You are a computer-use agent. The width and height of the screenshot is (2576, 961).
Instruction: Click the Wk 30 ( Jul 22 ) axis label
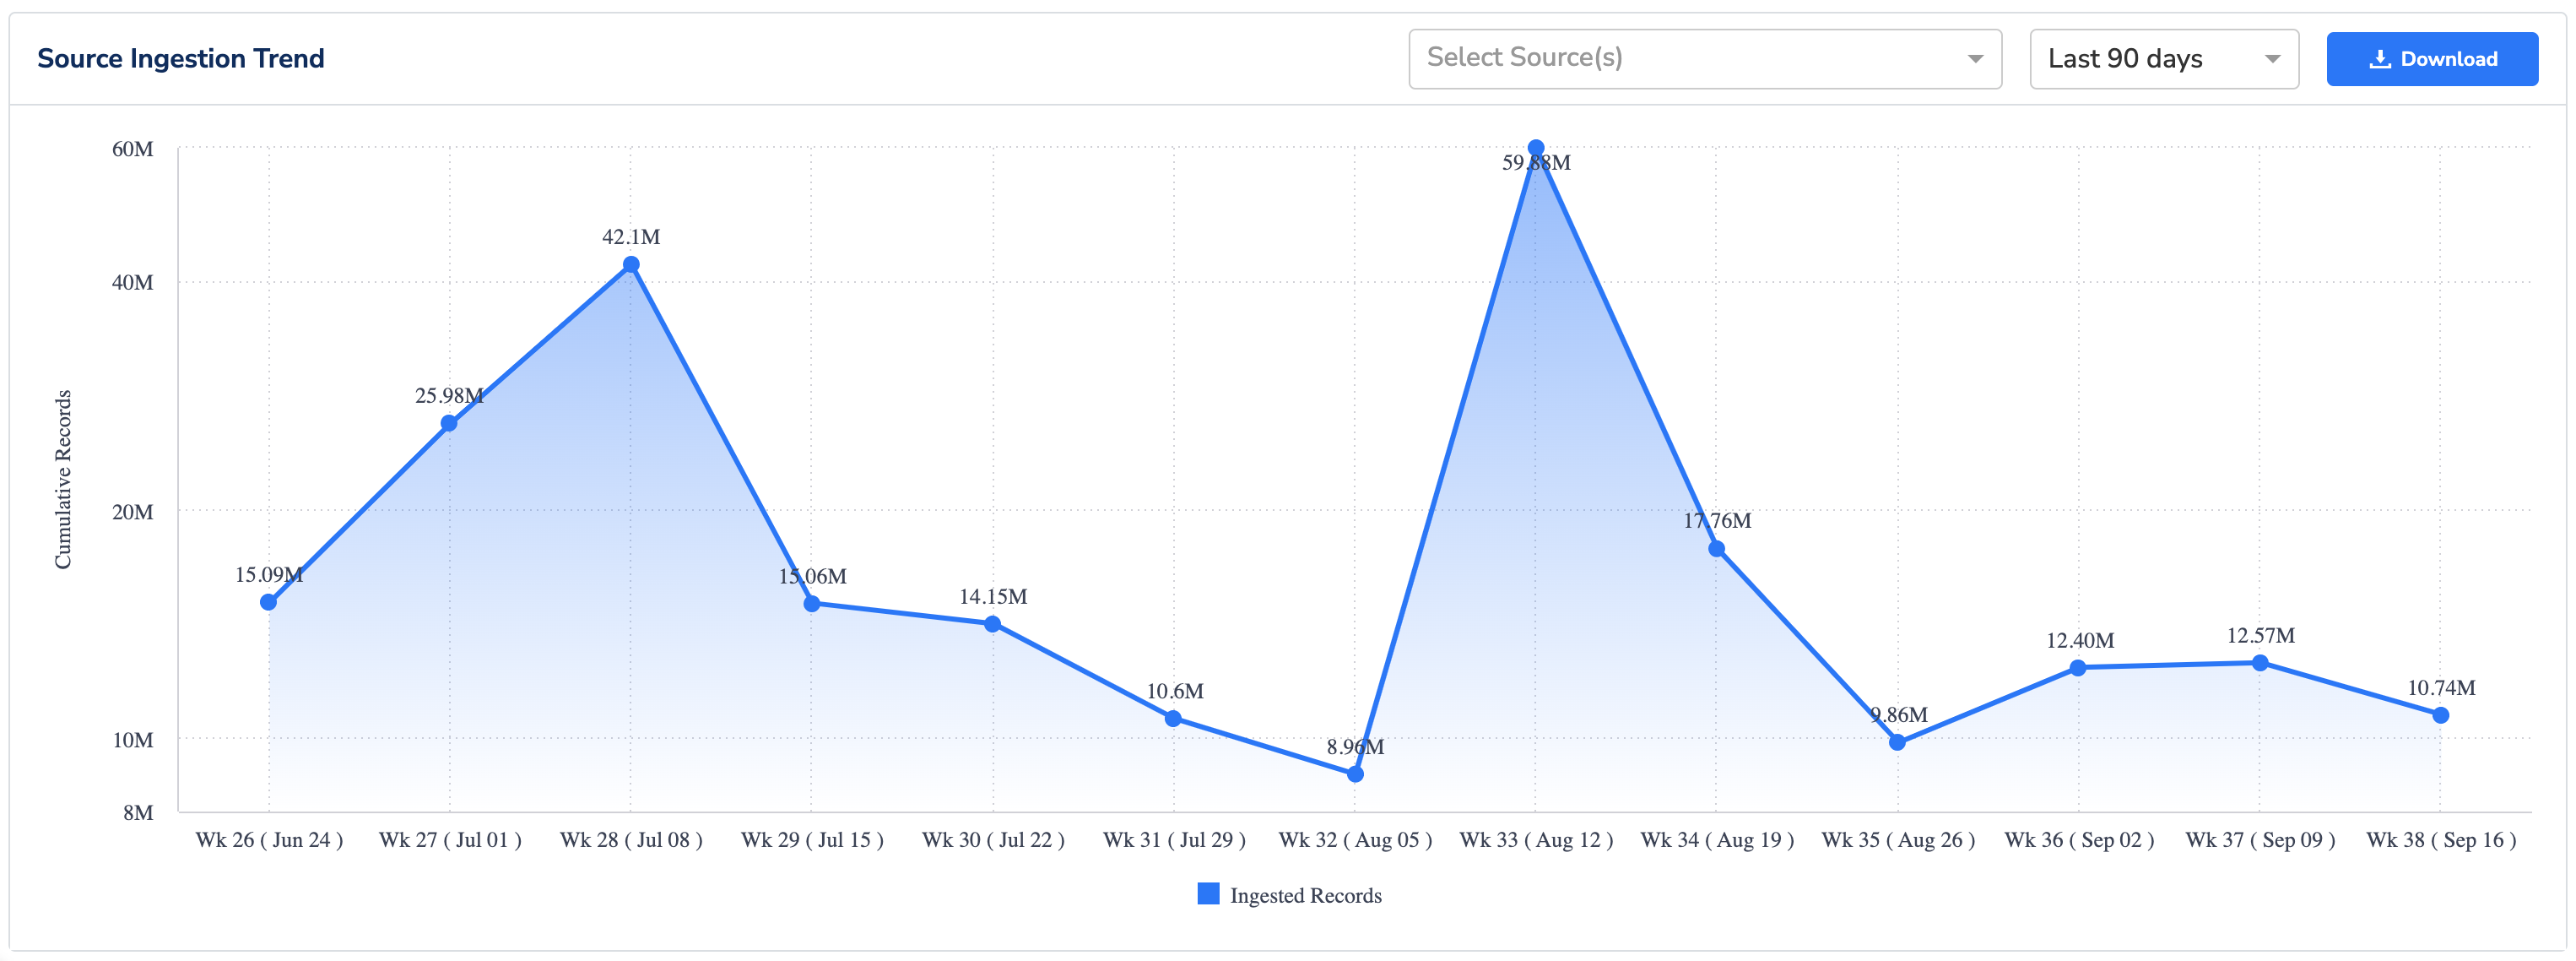click(x=993, y=840)
